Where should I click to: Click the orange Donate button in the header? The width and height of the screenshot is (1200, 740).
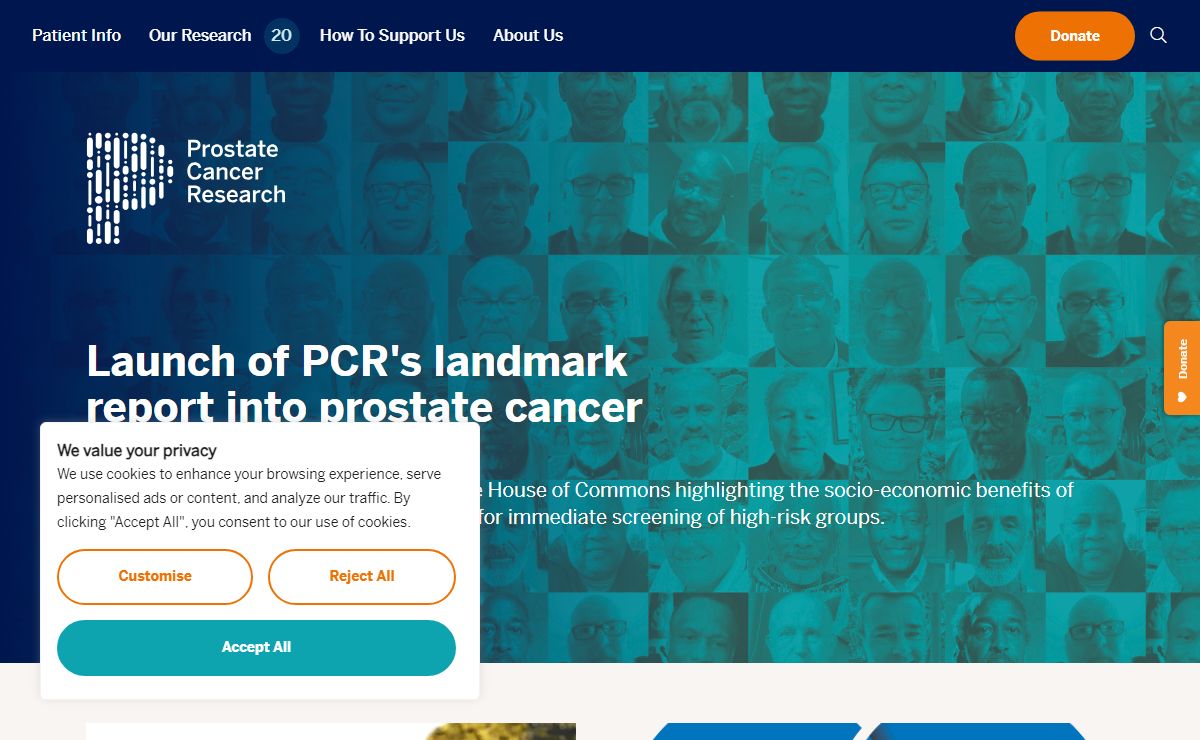point(1075,36)
